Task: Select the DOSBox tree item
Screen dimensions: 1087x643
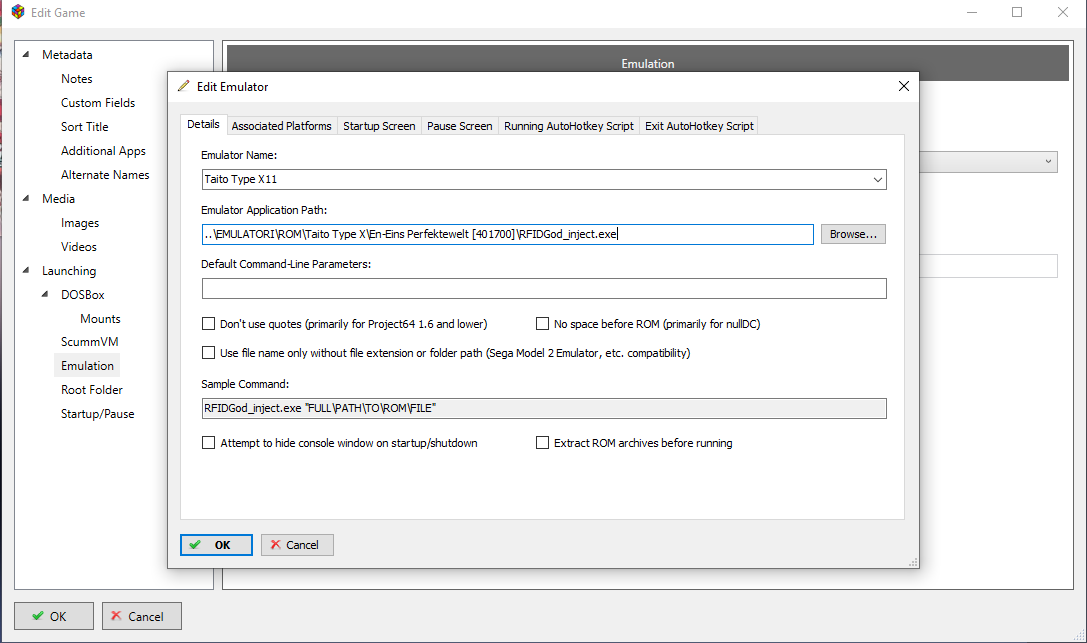Action: (x=82, y=294)
